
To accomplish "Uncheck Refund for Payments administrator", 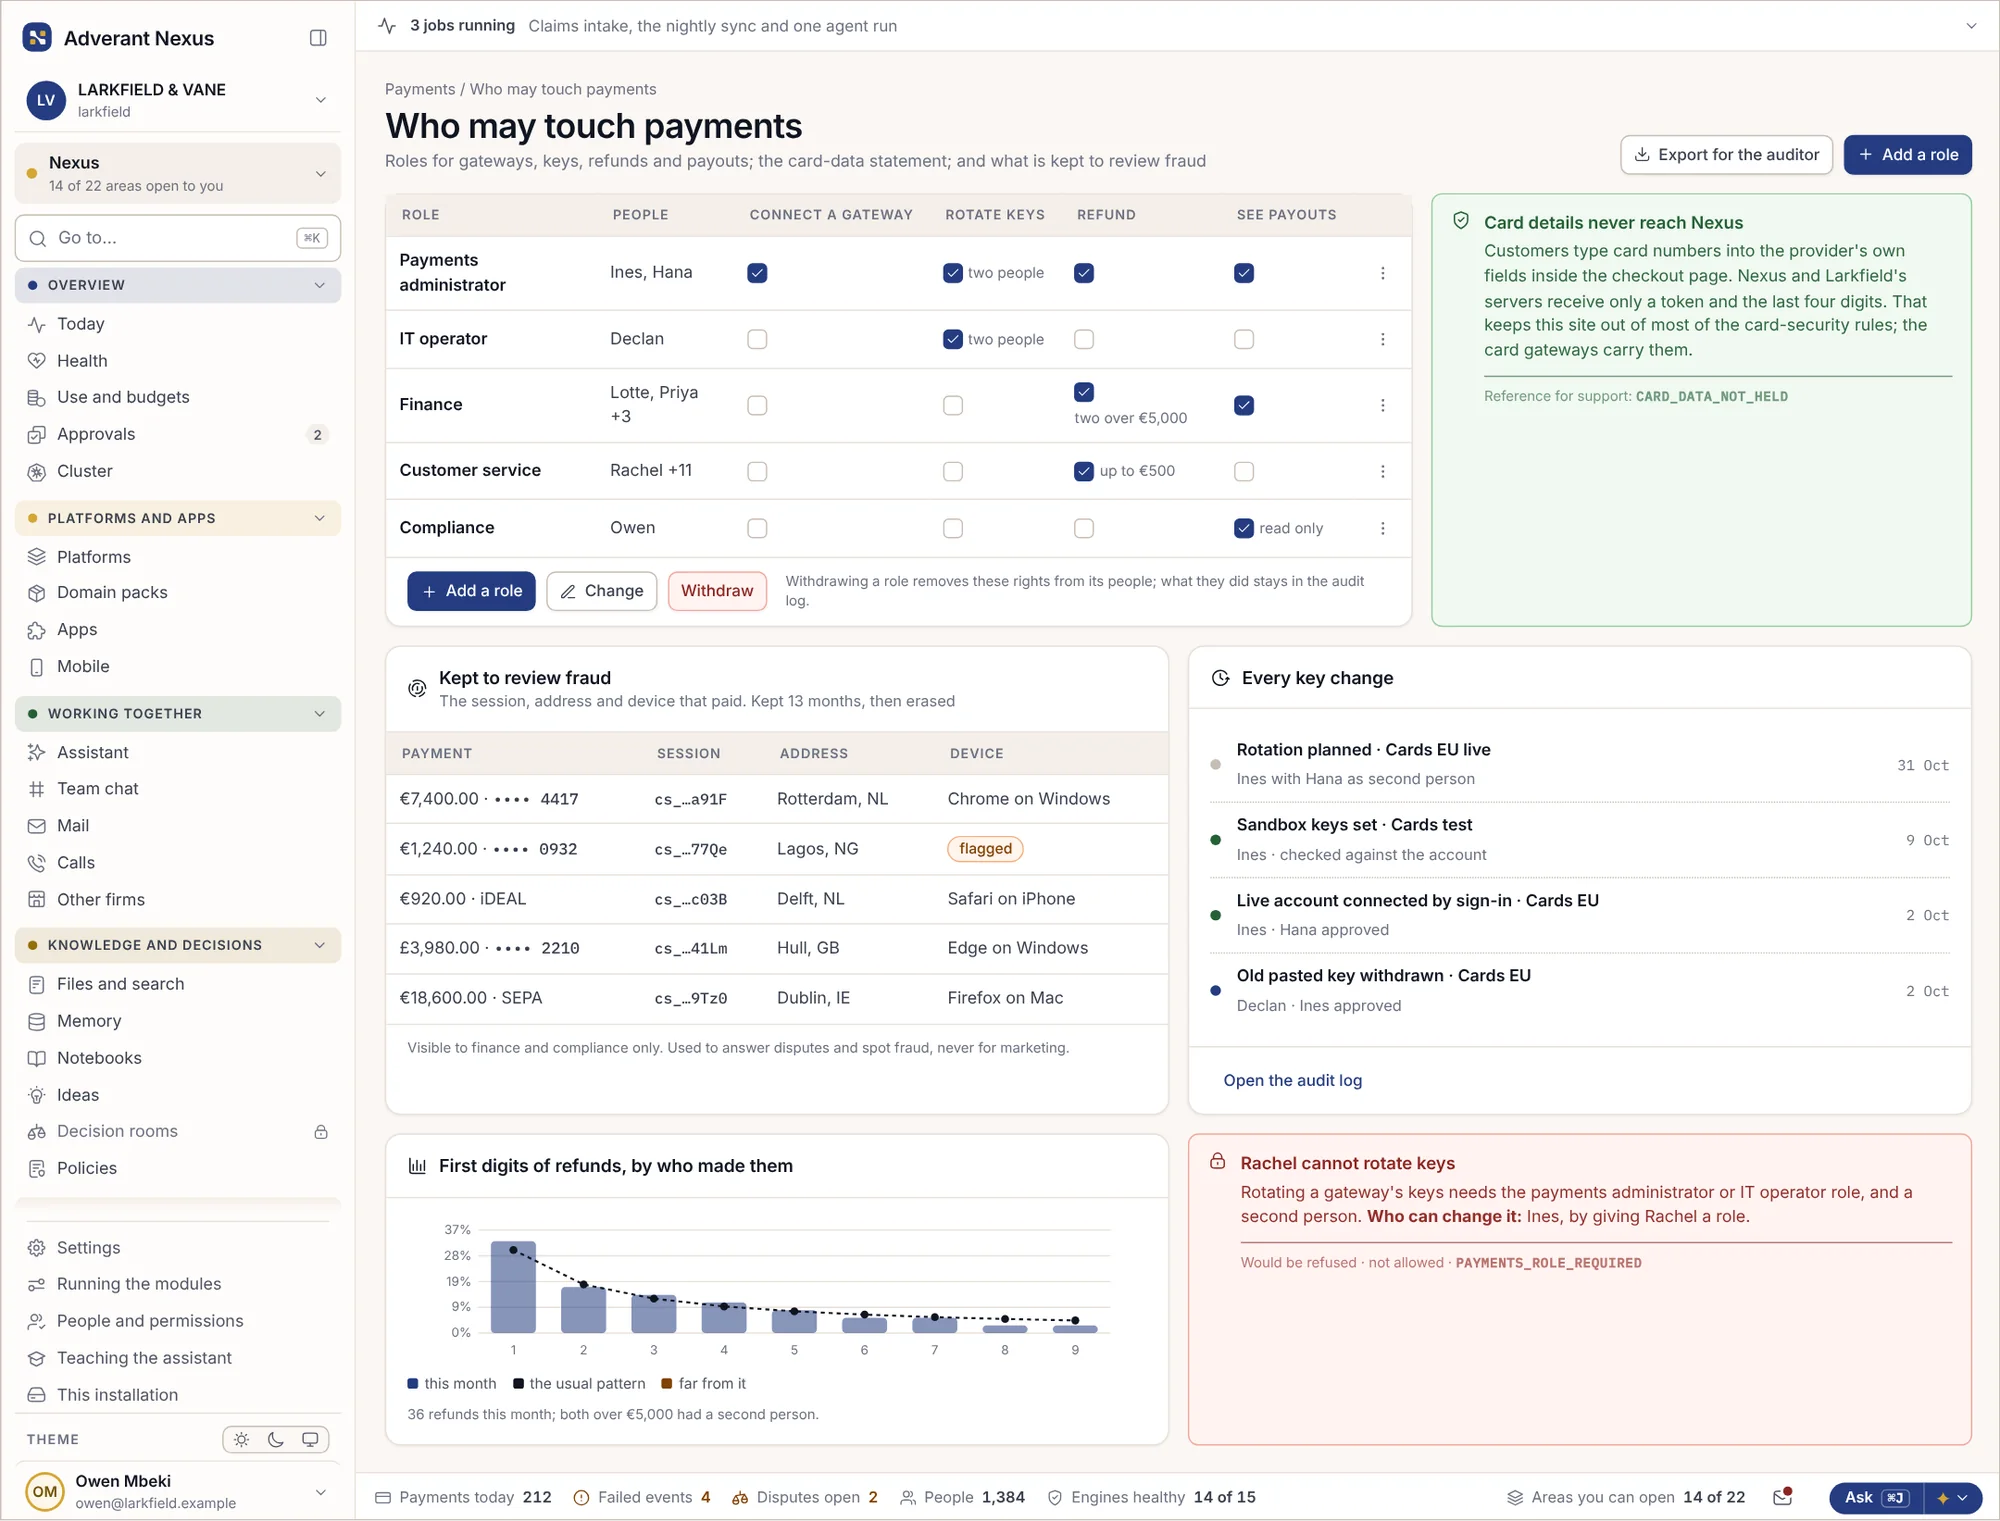I will [1084, 273].
